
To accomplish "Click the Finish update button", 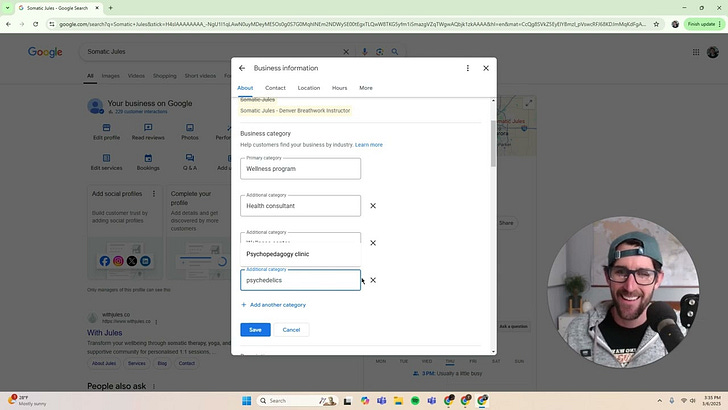I will tap(704, 24).
